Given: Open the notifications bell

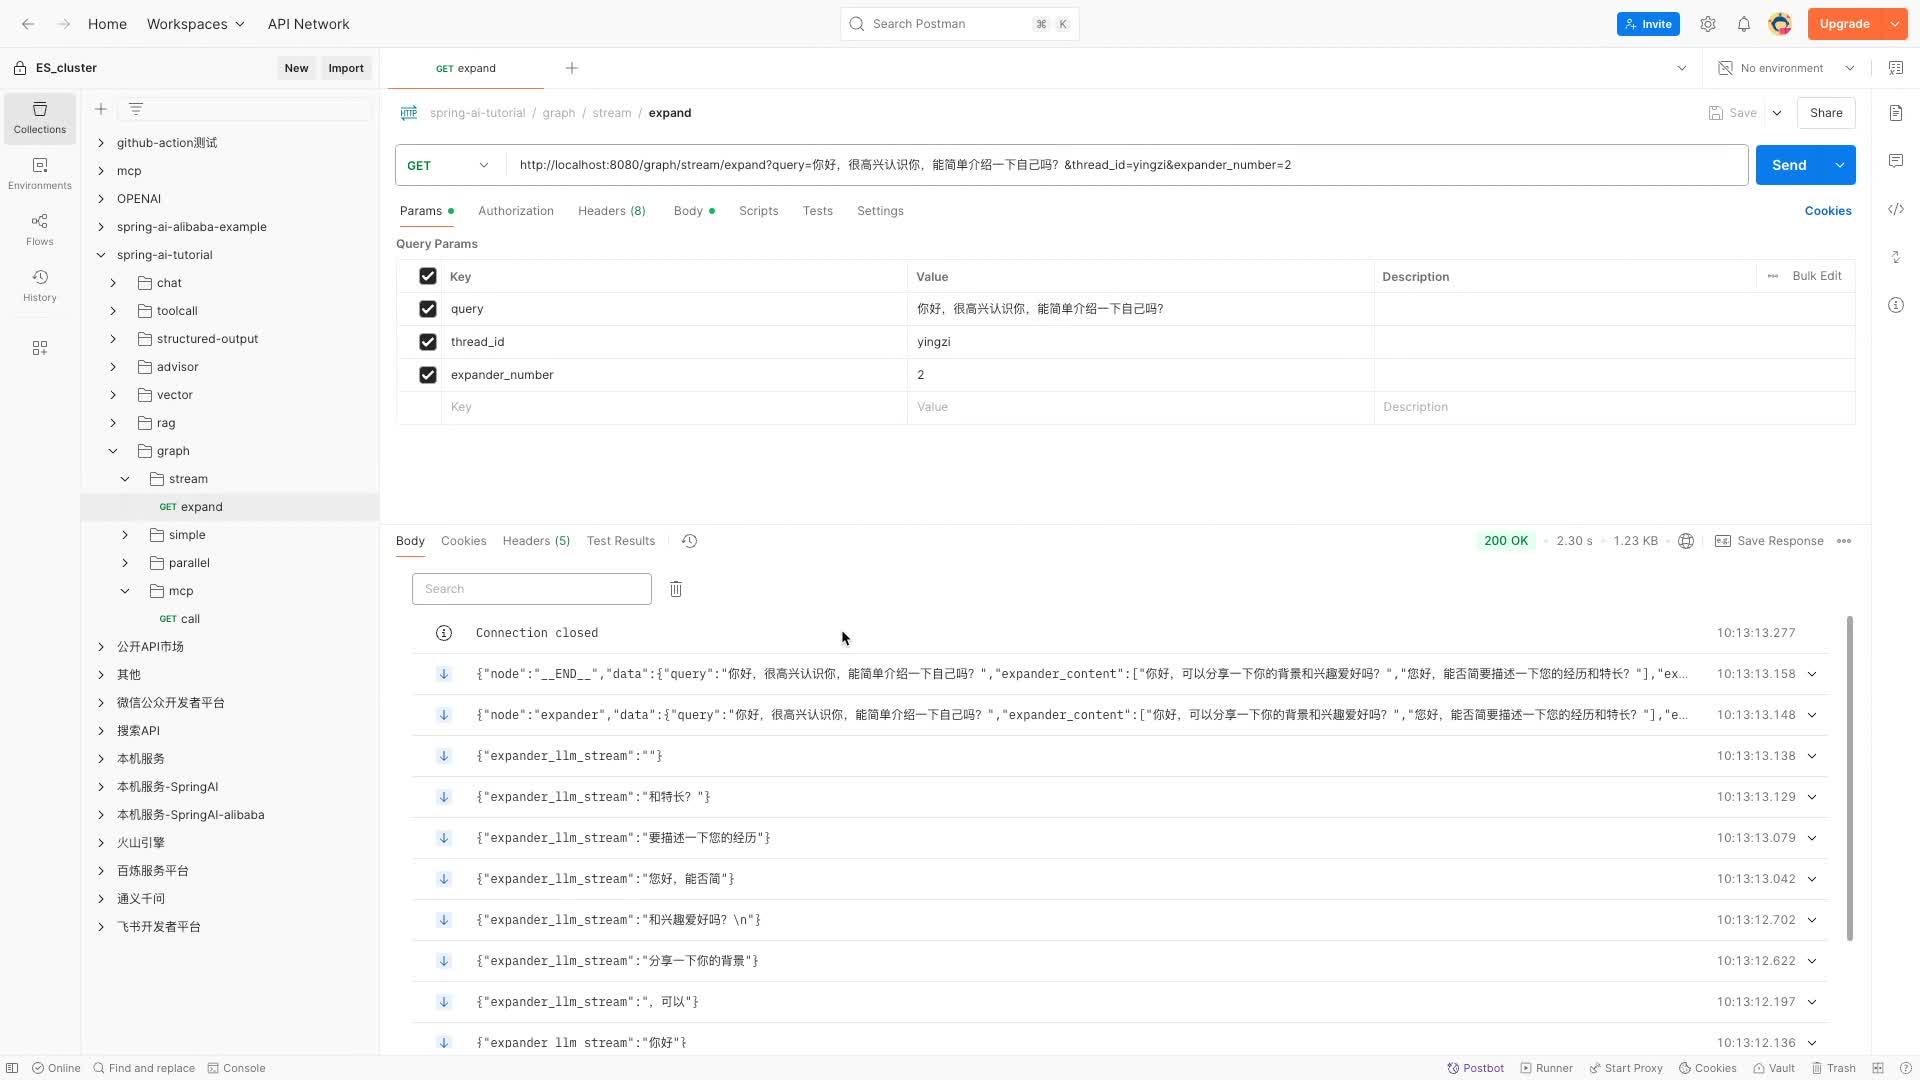Looking at the screenshot, I should tap(1744, 24).
